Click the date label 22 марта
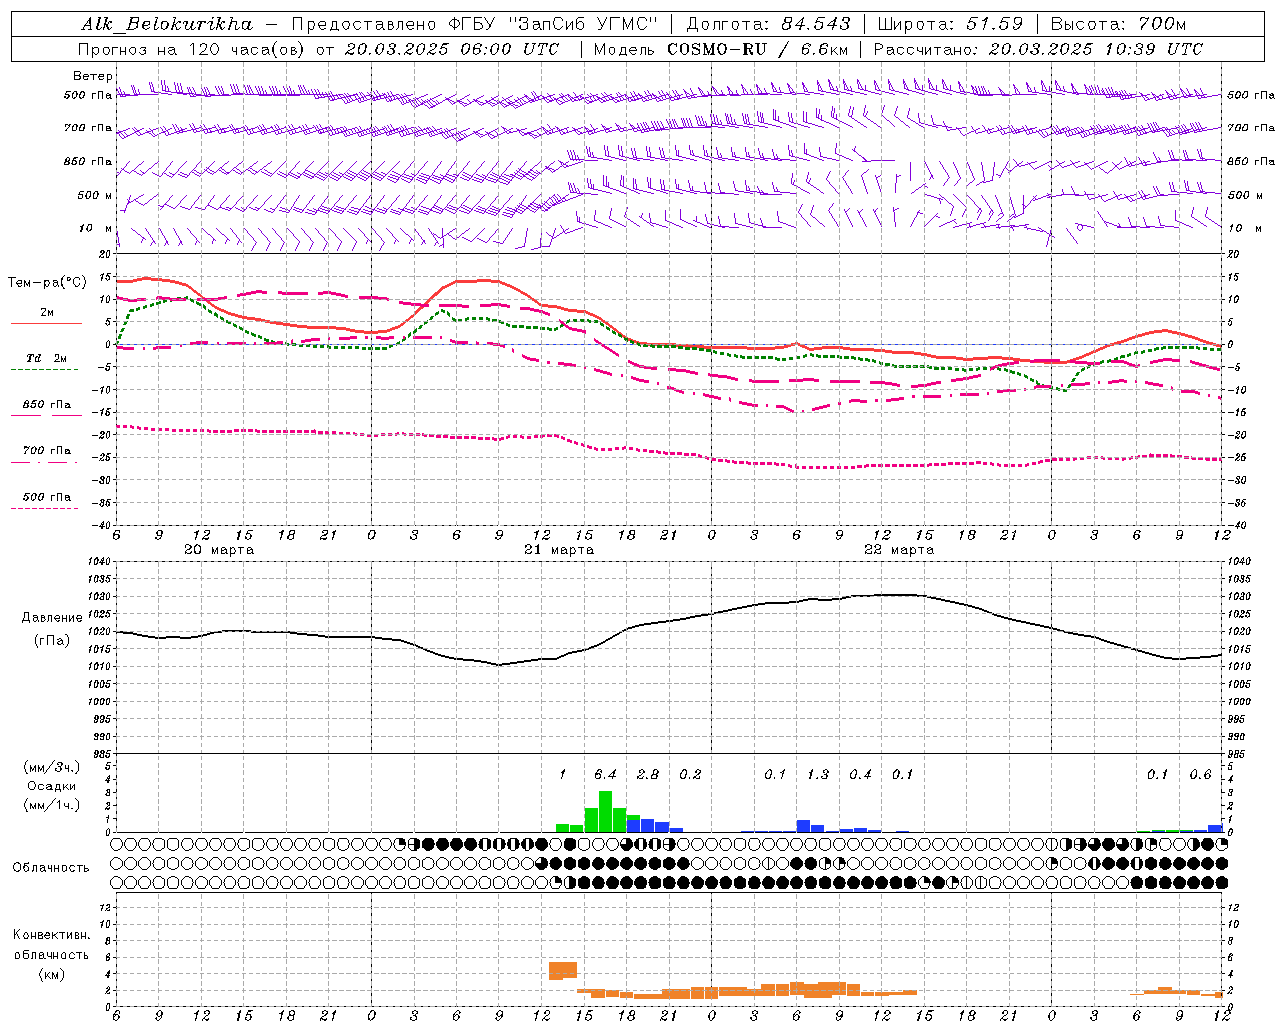Screen dimensions: 1280x1024 pos(899,550)
